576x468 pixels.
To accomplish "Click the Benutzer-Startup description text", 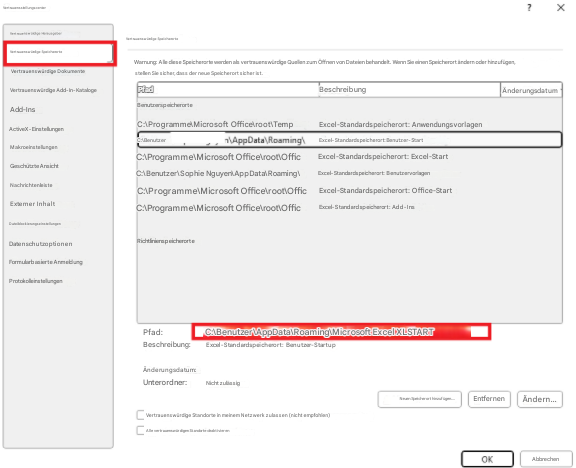I will [x=271, y=345].
